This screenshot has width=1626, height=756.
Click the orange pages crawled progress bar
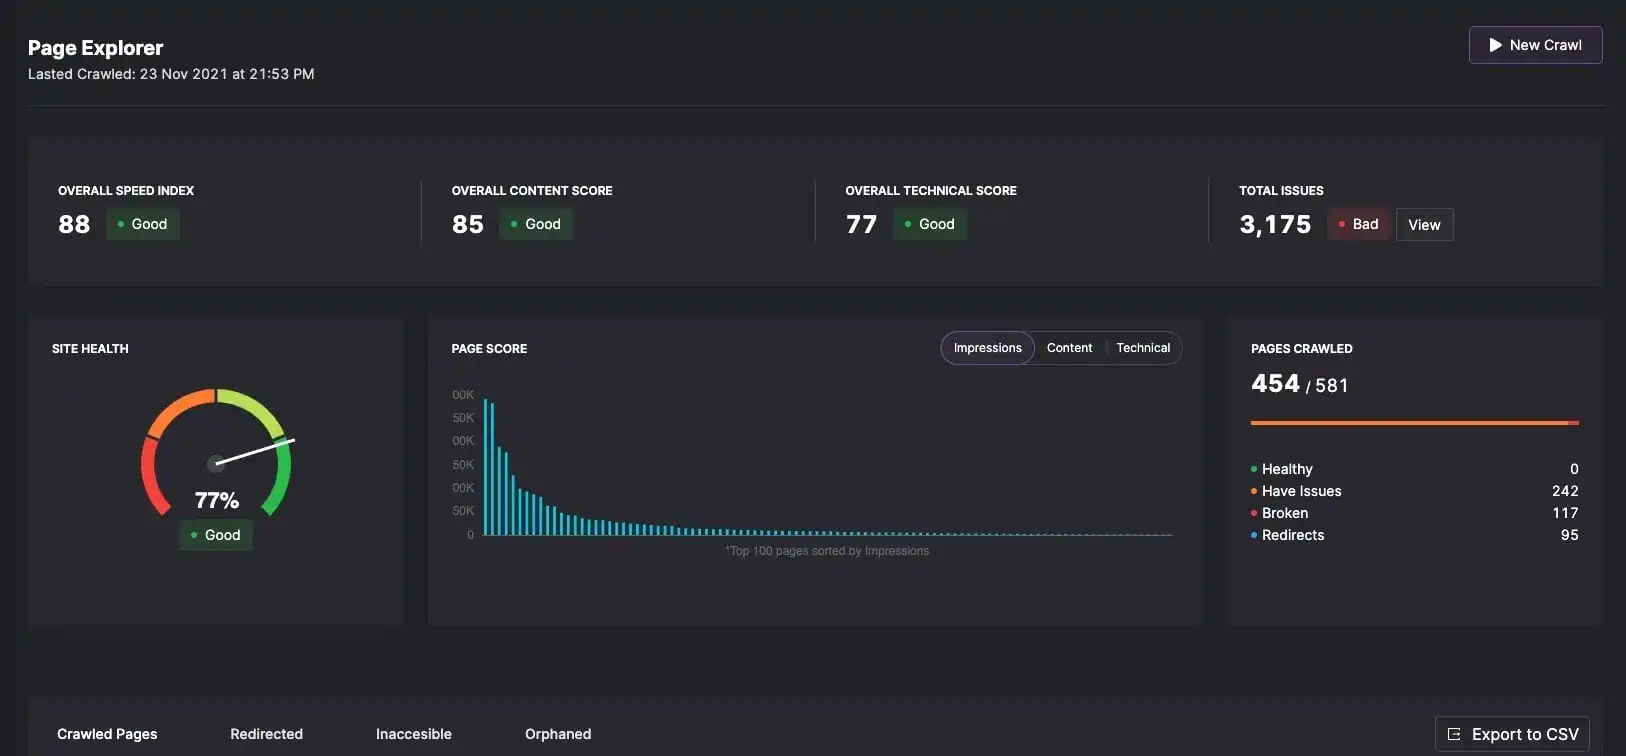[1414, 423]
